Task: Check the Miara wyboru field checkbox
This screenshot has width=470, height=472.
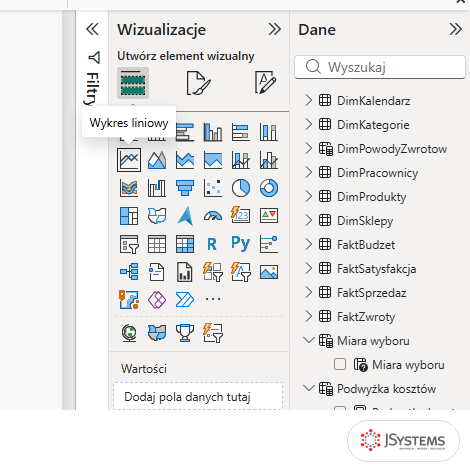Action: pos(340,364)
